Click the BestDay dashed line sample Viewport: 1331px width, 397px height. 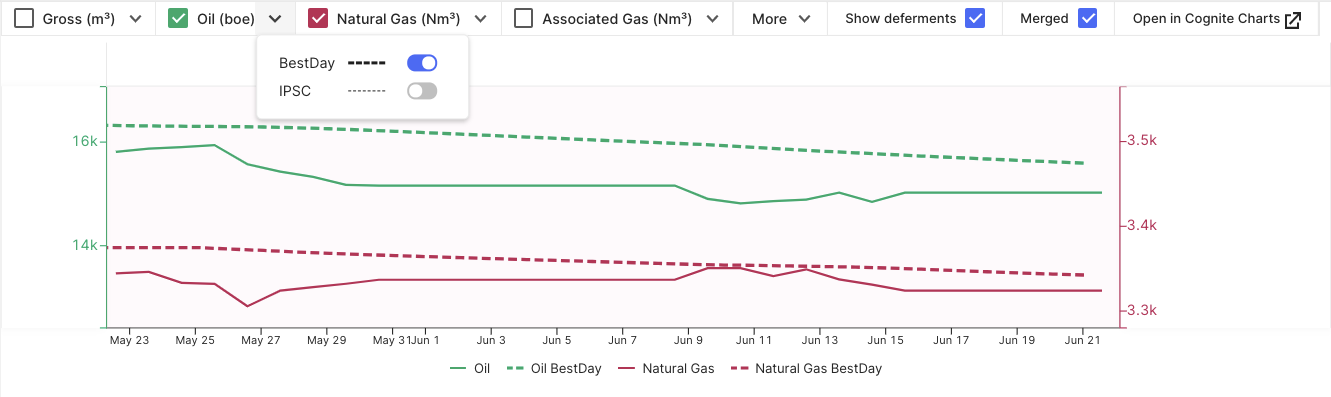tap(366, 63)
